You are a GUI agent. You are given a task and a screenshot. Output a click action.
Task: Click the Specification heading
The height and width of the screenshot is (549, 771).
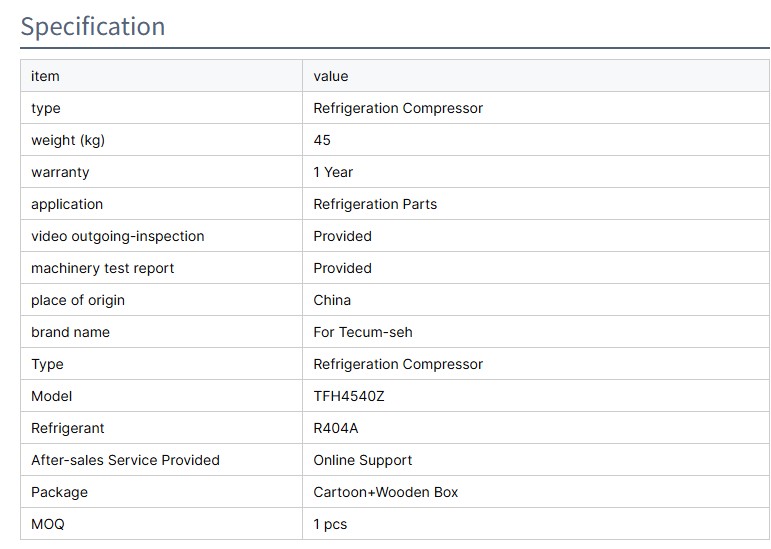pos(93,27)
